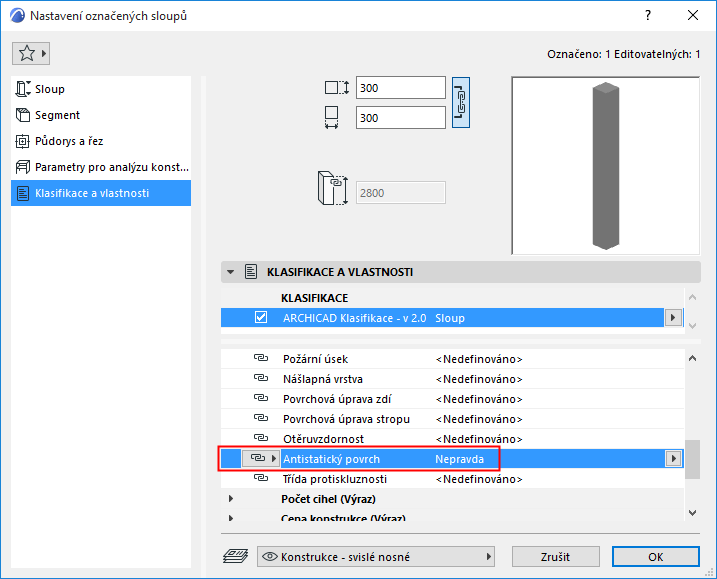Toggle link icon for Povrchová úprava stropu
717x579 pixels.
click(x=261, y=418)
